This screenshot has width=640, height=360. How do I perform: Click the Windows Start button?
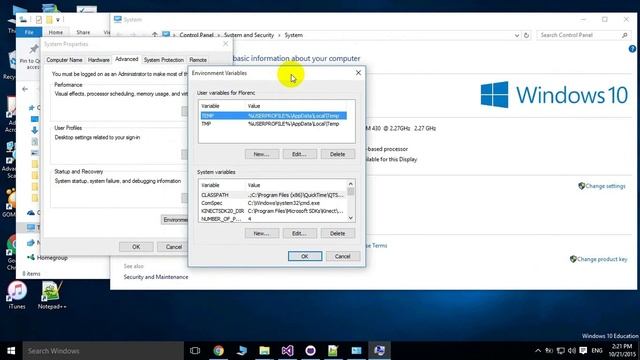(11, 351)
